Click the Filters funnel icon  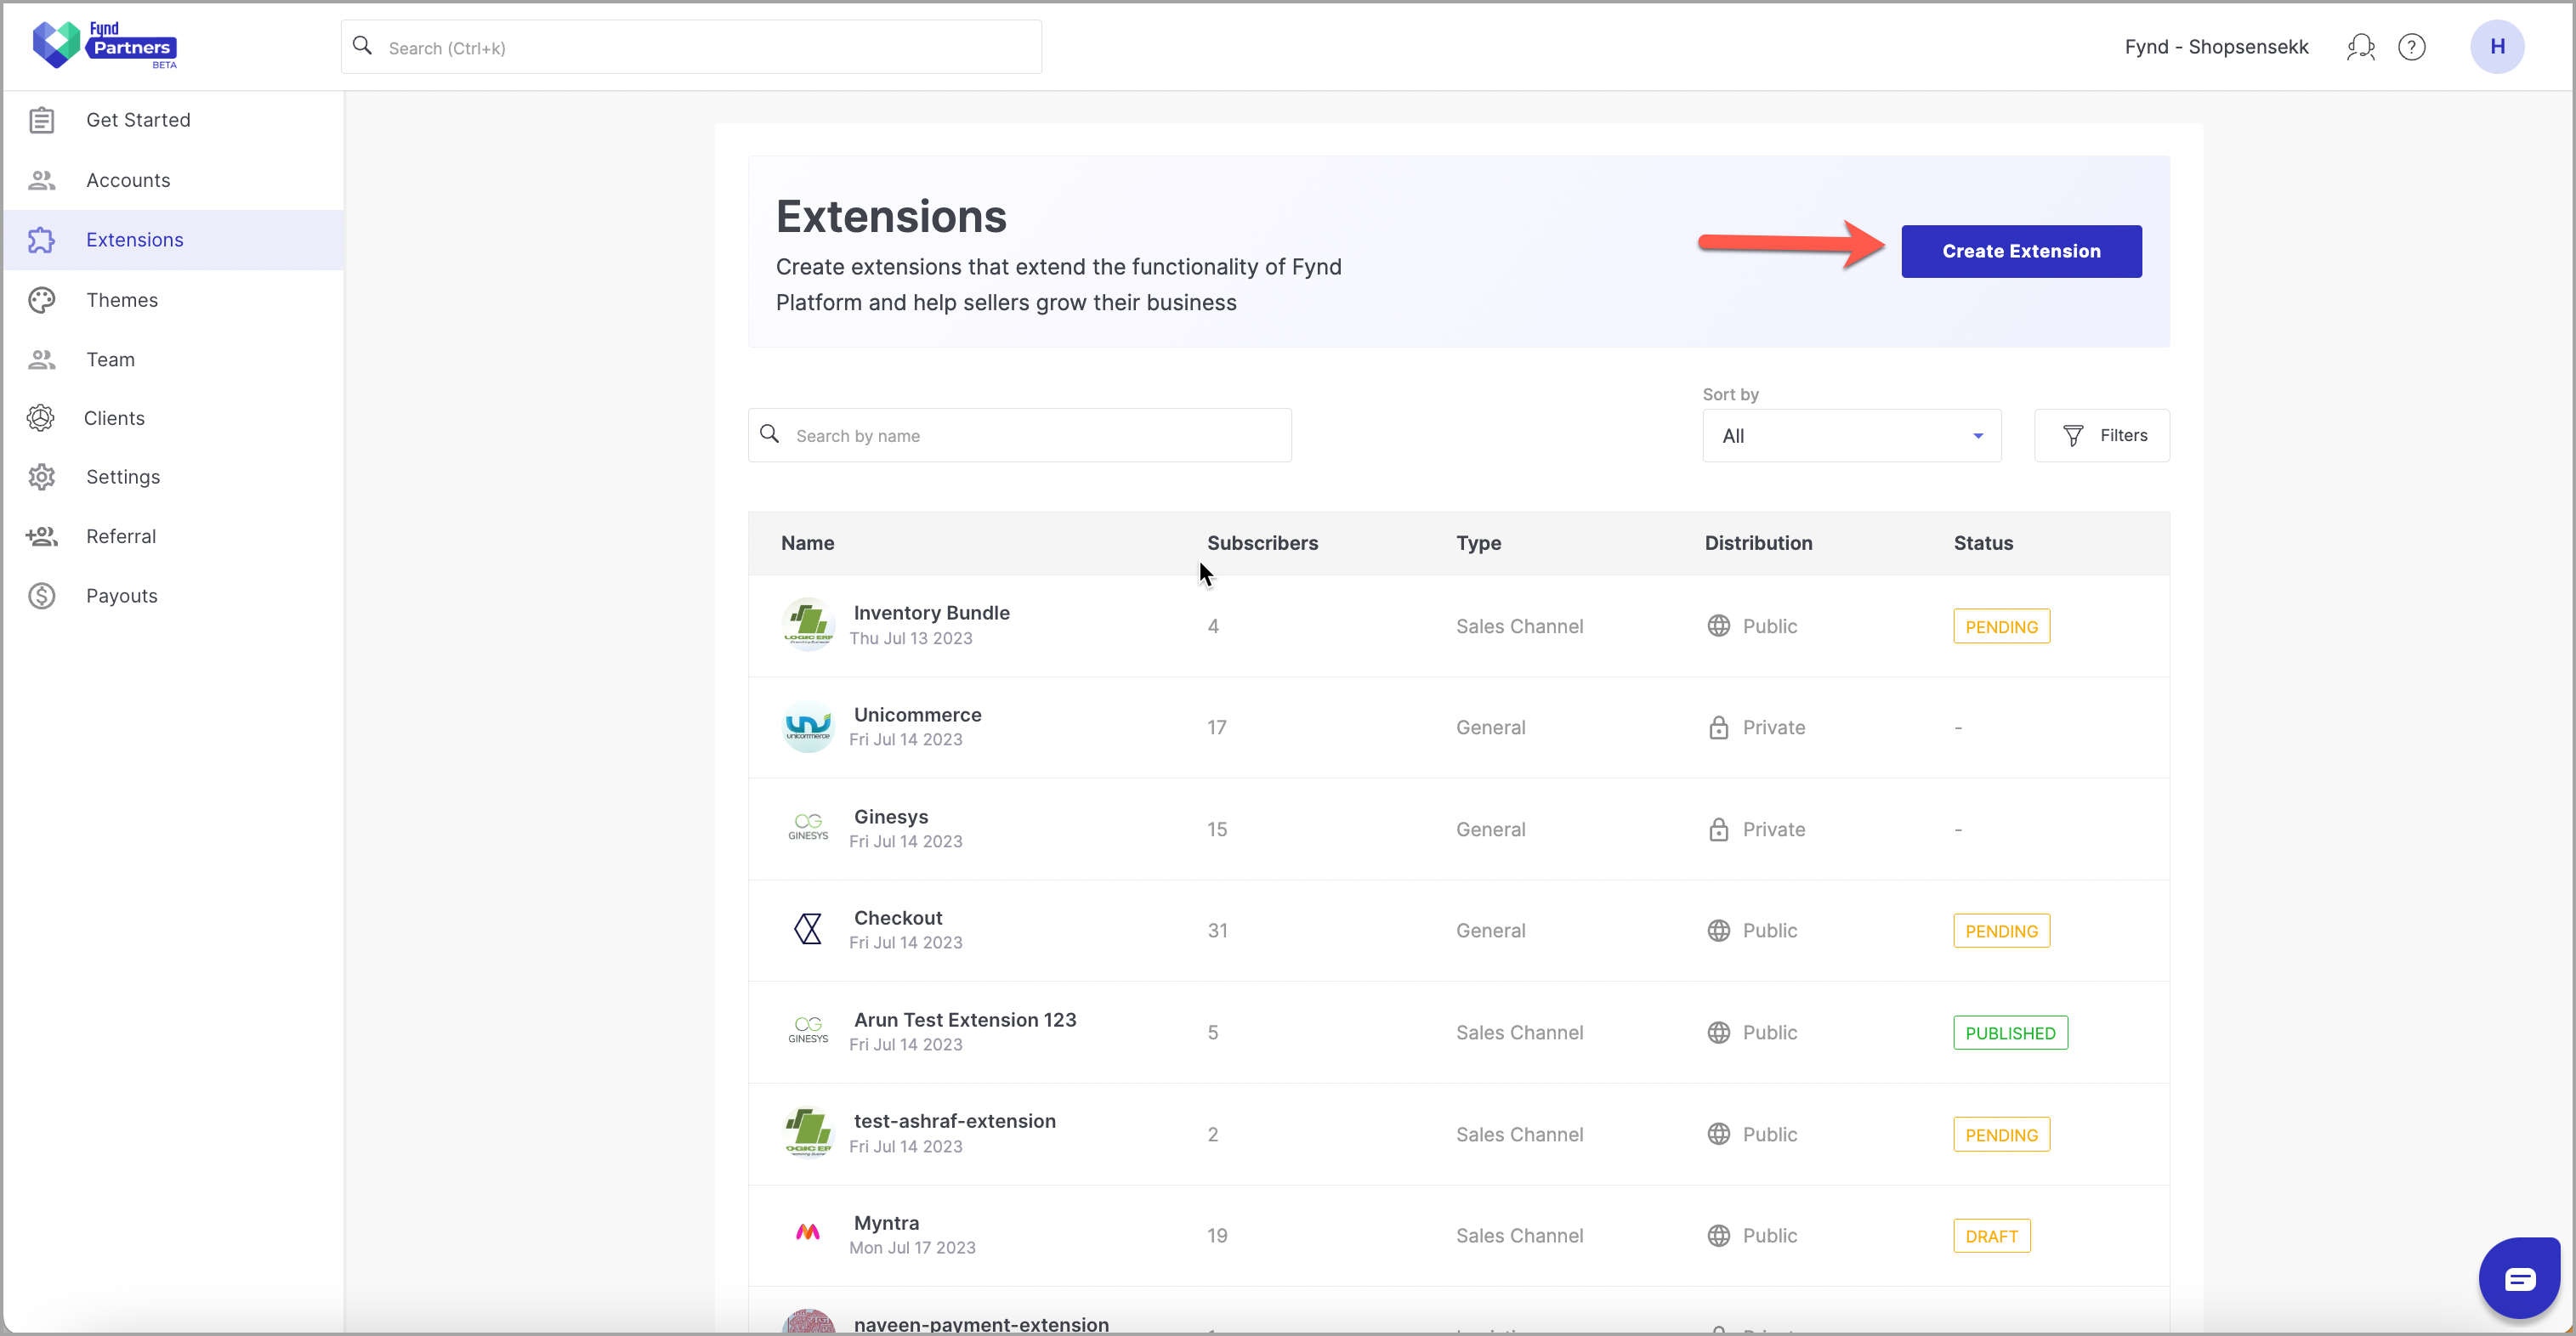[x=2073, y=436]
